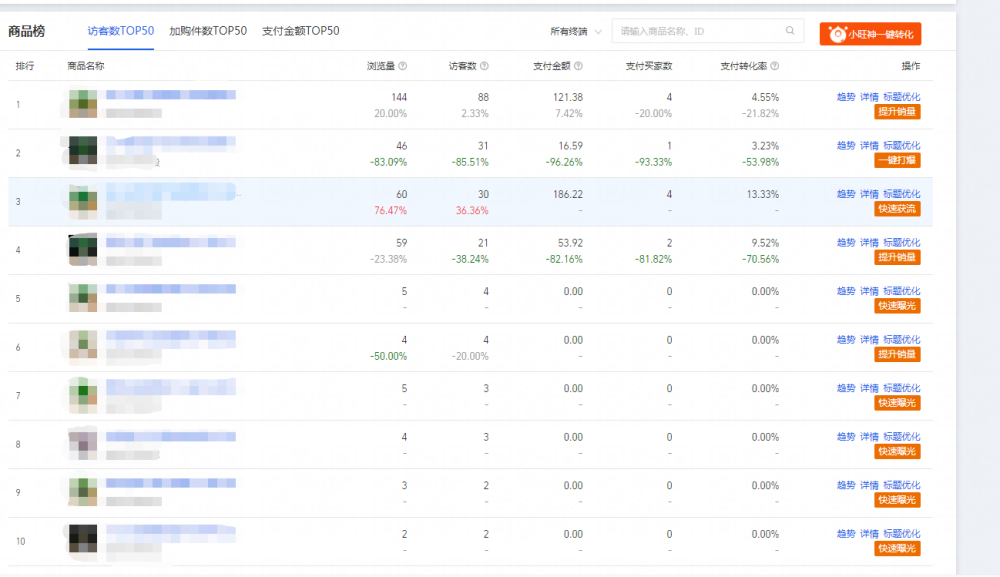This screenshot has height=577, width=1000.
Task: Open 详情 link for rank 9 product
Action: pos(869,485)
